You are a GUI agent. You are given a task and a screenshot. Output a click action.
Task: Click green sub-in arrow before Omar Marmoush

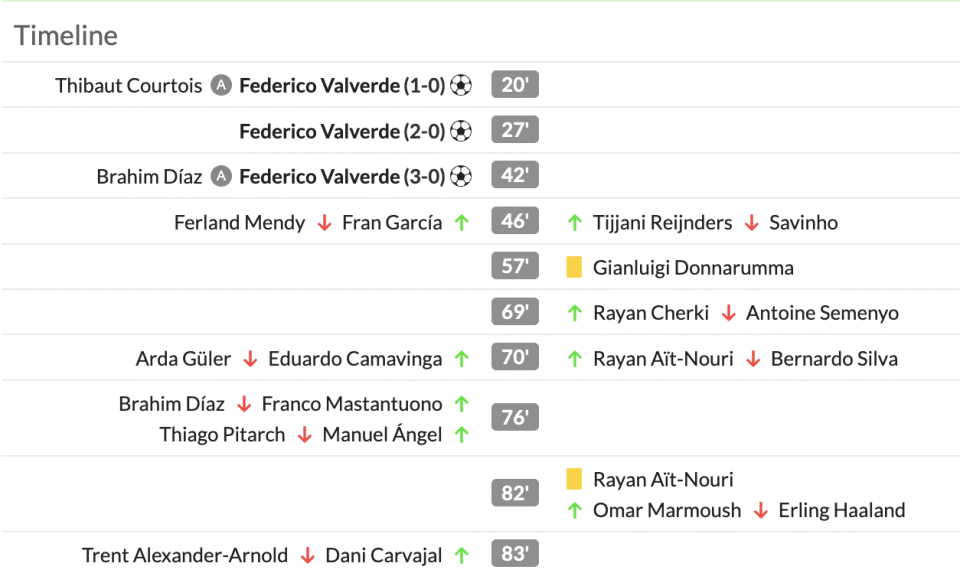pos(574,511)
